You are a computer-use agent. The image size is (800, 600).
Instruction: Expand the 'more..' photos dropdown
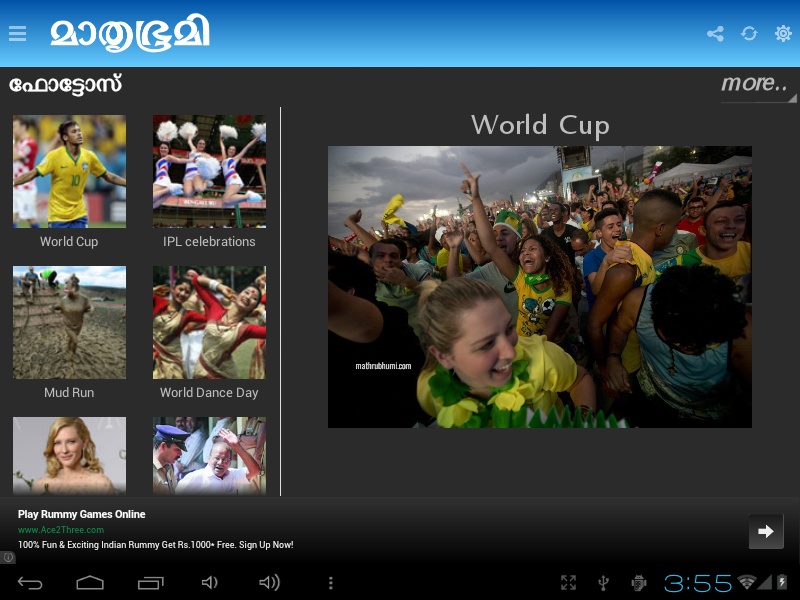point(758,85)
